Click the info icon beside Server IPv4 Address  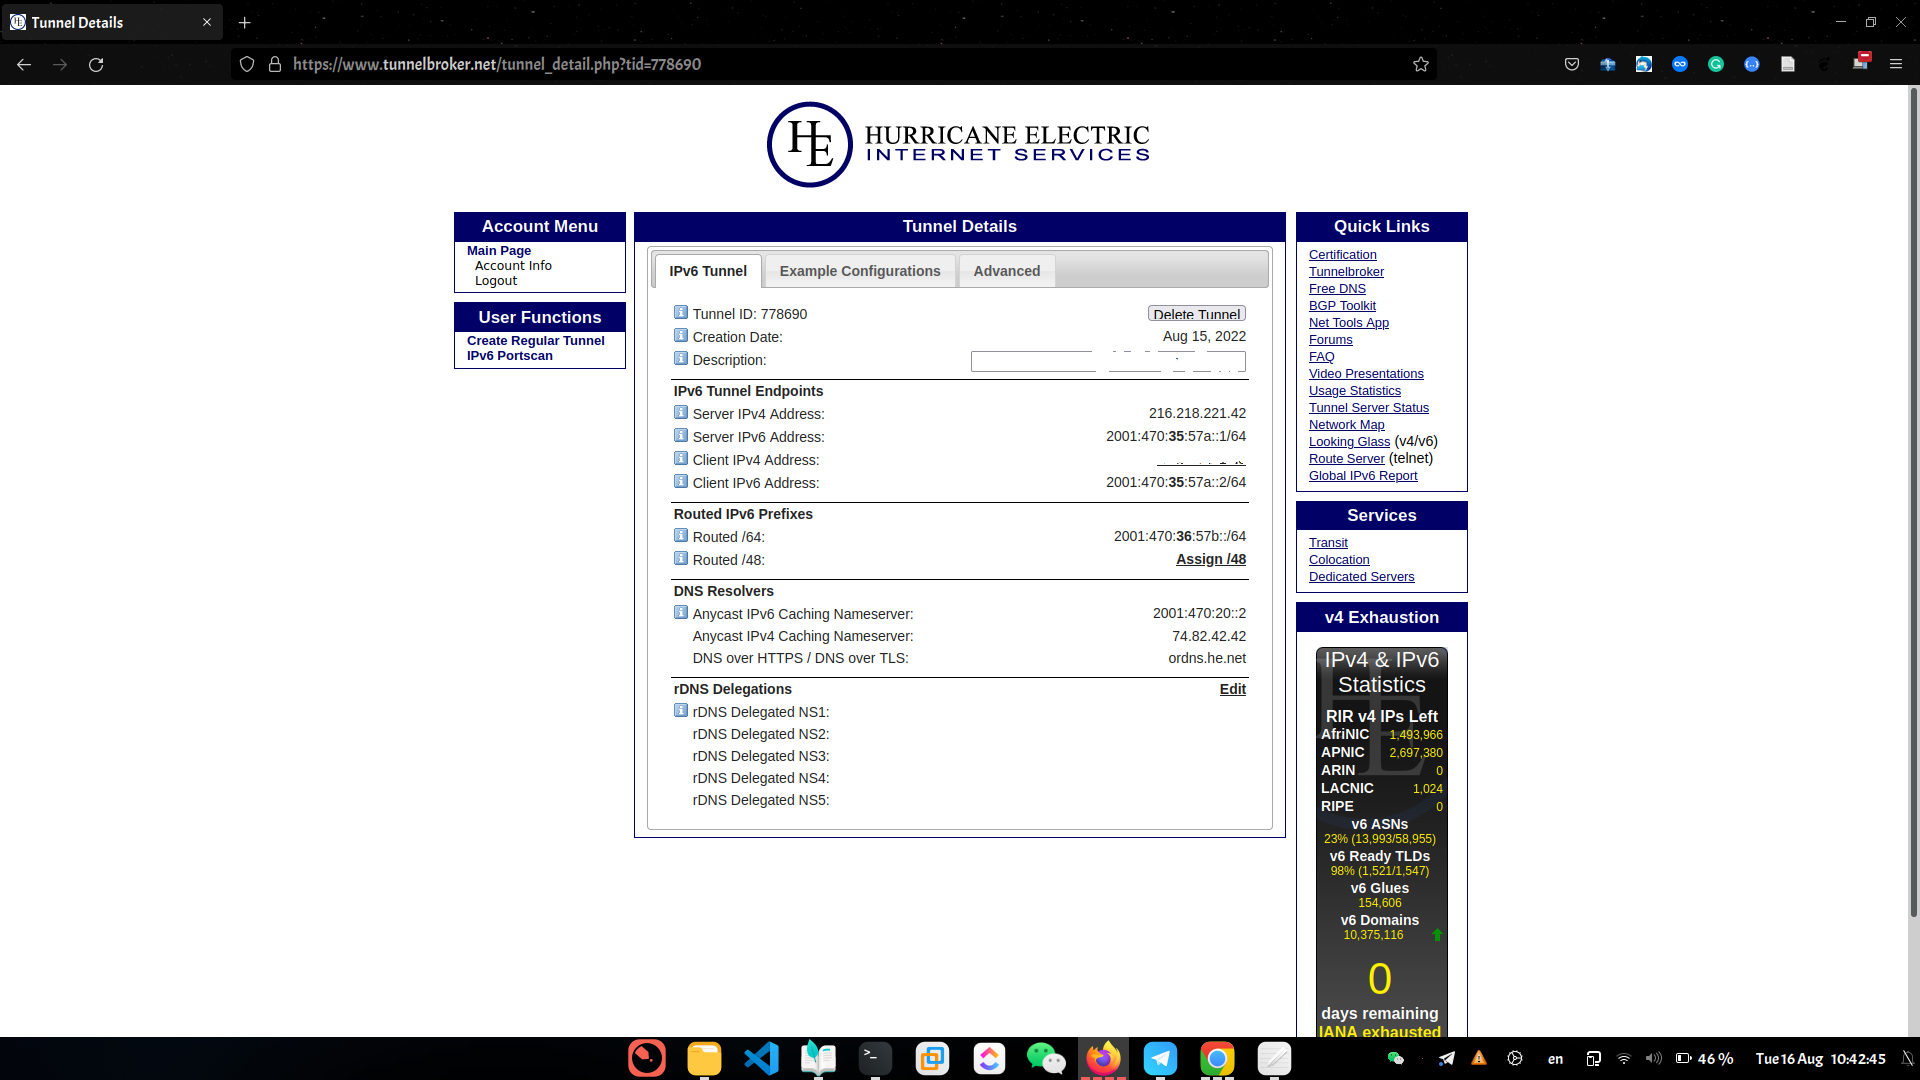point(681,413)
